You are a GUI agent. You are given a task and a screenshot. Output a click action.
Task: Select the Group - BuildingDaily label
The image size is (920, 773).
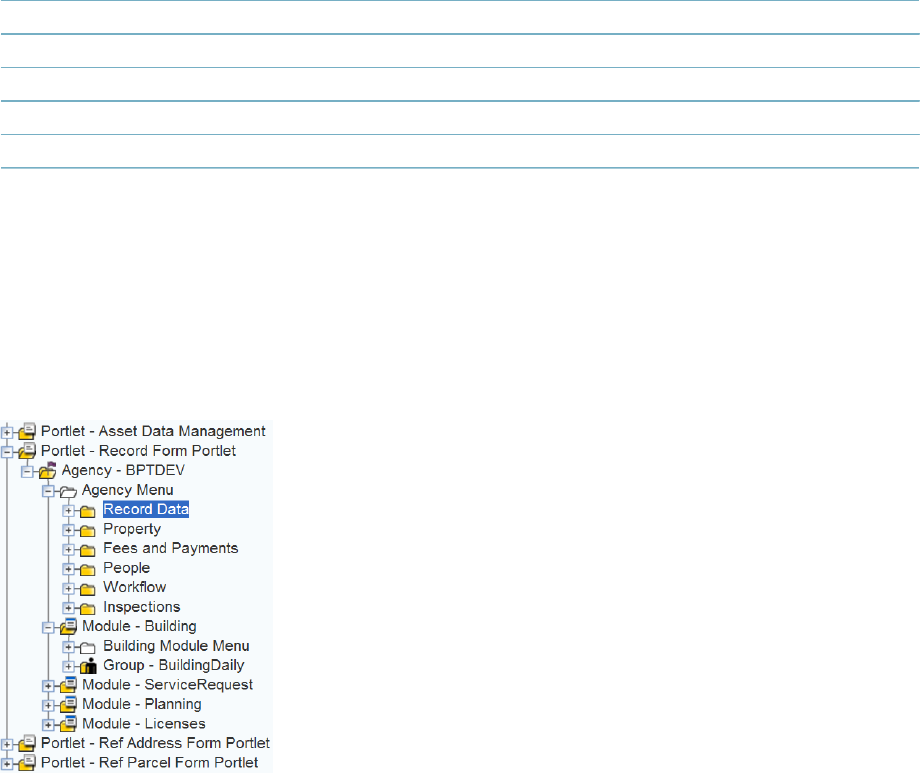pos(174,665)
